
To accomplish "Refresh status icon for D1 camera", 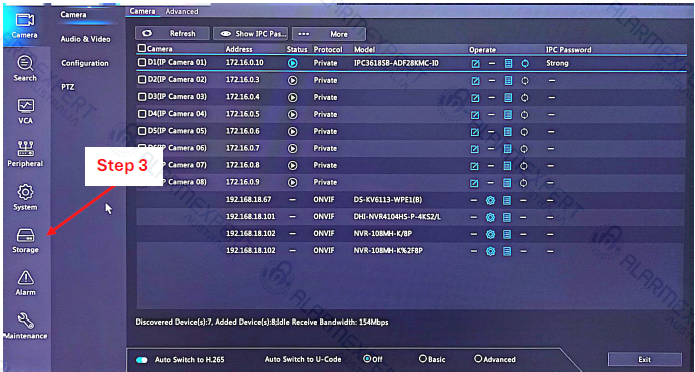I will 525,64.
